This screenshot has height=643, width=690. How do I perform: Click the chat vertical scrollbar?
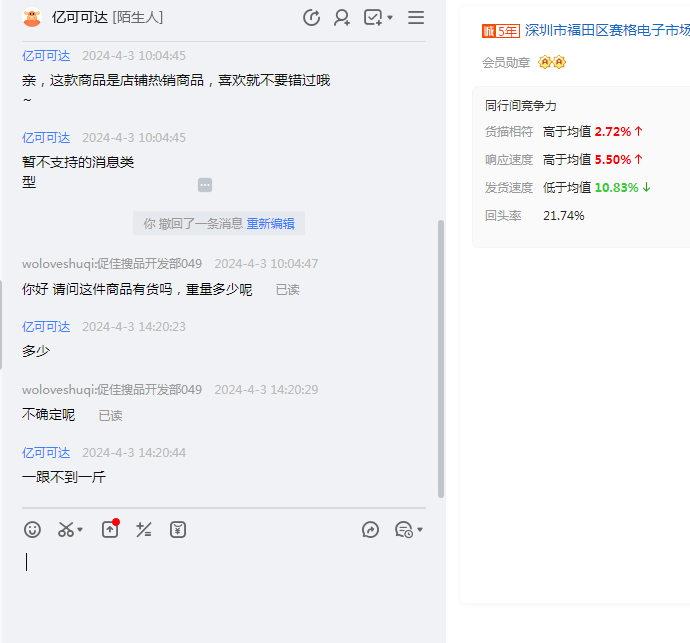(x=441, y=359)
